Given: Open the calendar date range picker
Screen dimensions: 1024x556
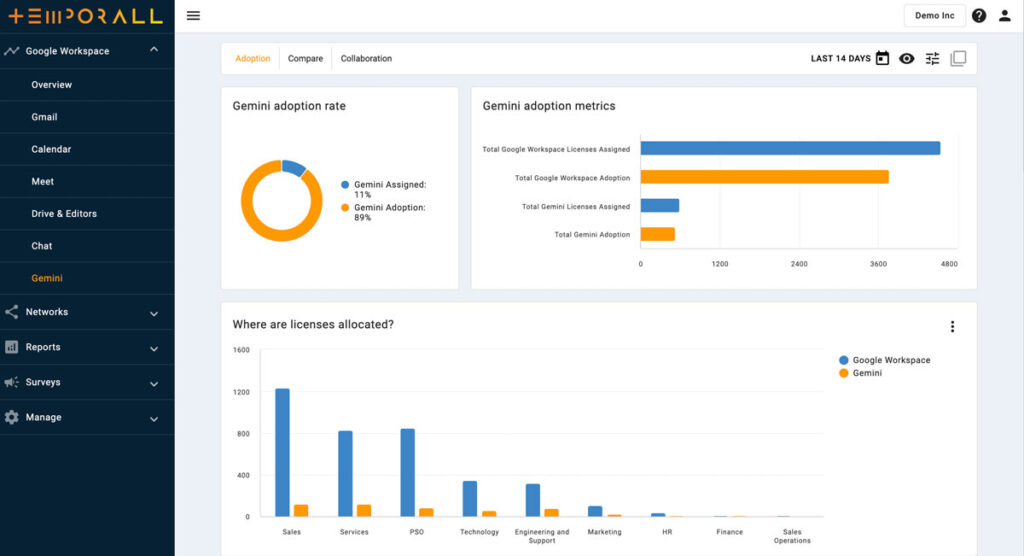Looking at the screenshot, I should pos(882,58).
